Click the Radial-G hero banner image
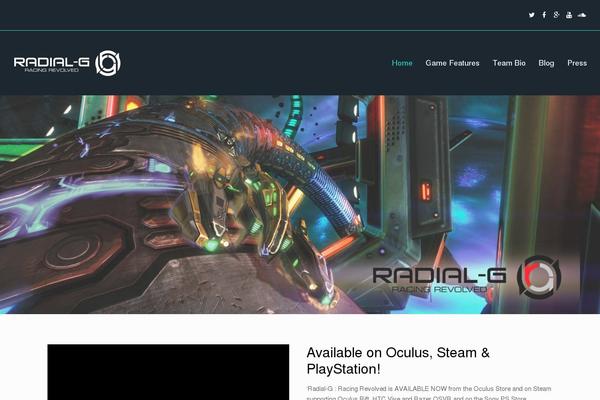This screenshot has height=400, width=600. point(300,204)
